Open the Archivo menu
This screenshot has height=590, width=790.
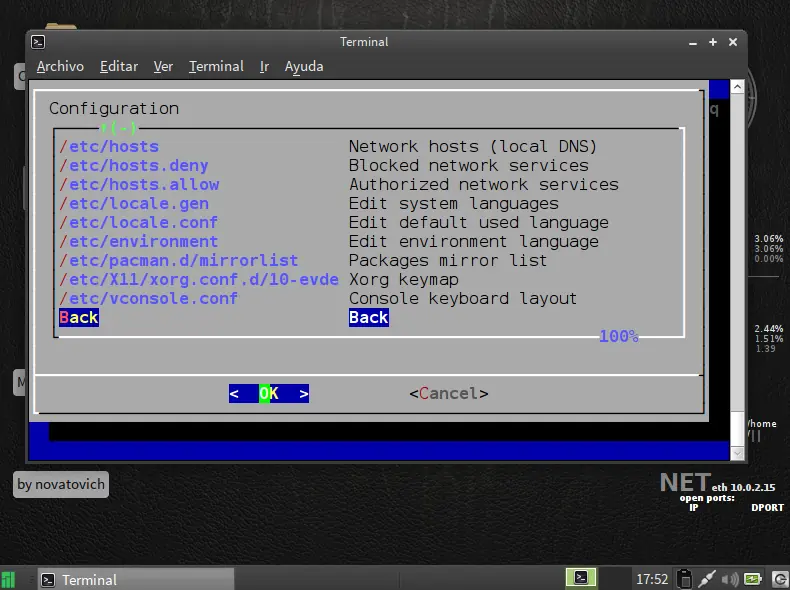pyautogui.click(x=60, y=67)
